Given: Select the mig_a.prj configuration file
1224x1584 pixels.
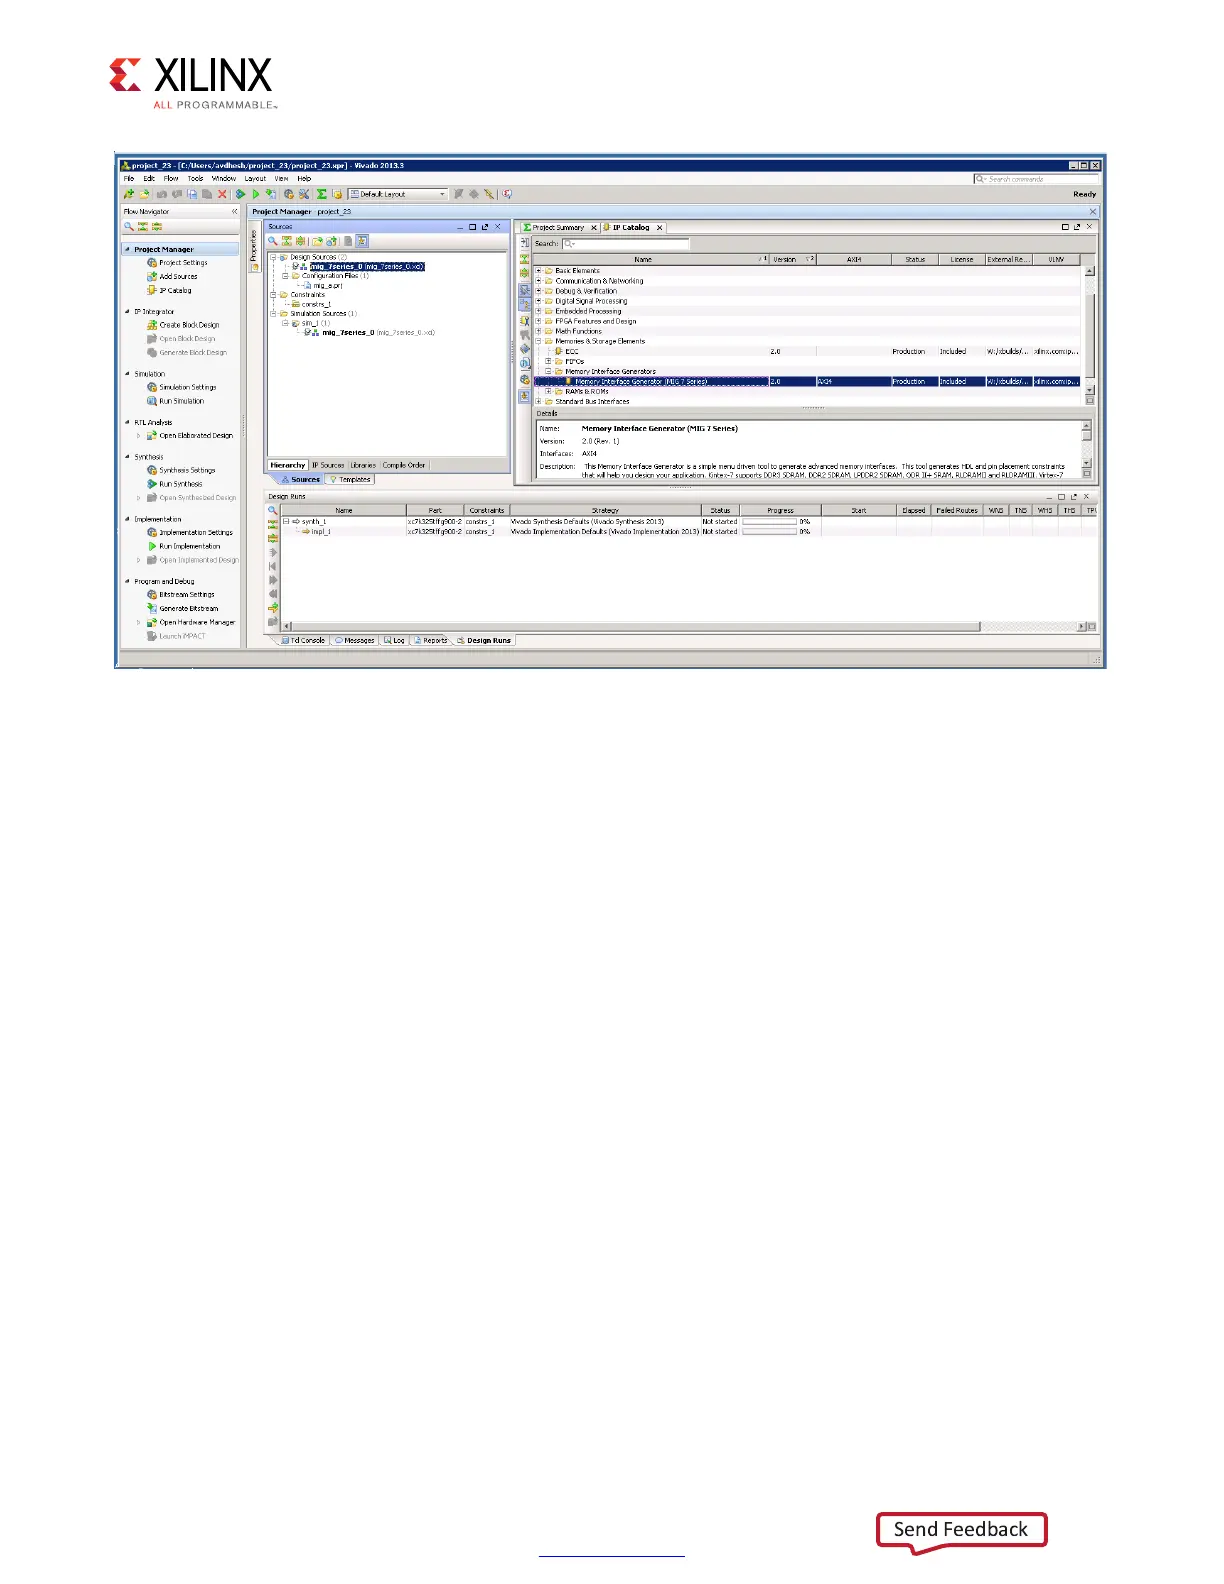Looking at the screenshot, I should [323, 286].
